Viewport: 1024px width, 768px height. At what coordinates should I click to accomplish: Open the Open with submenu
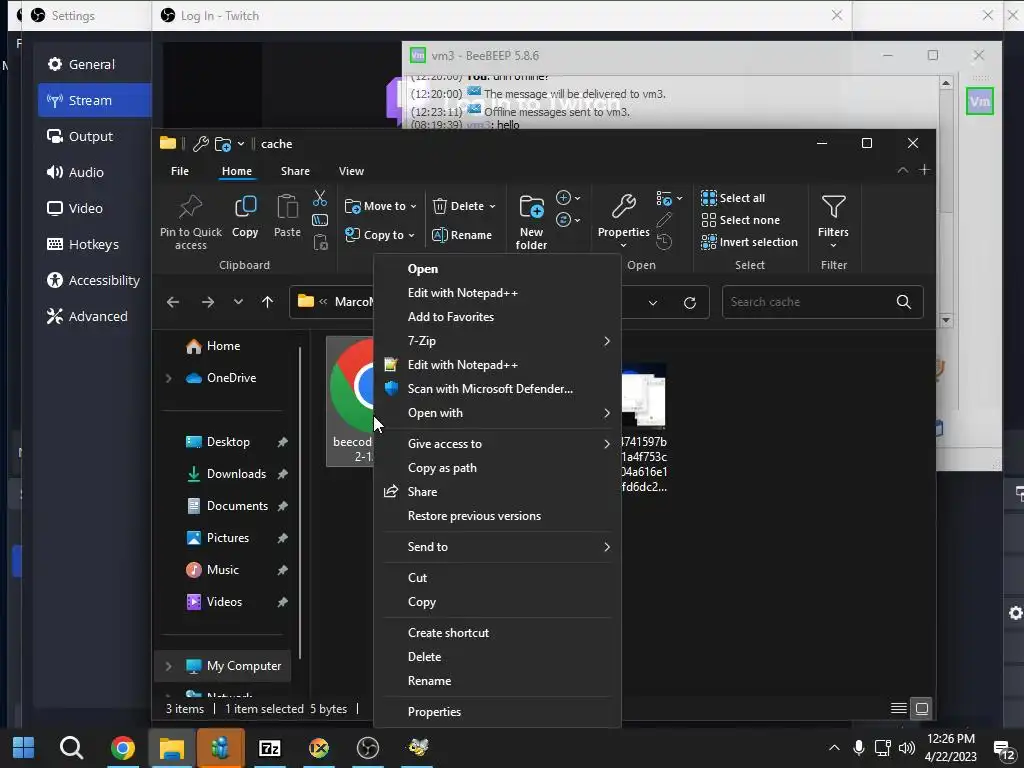pos(497,413)
